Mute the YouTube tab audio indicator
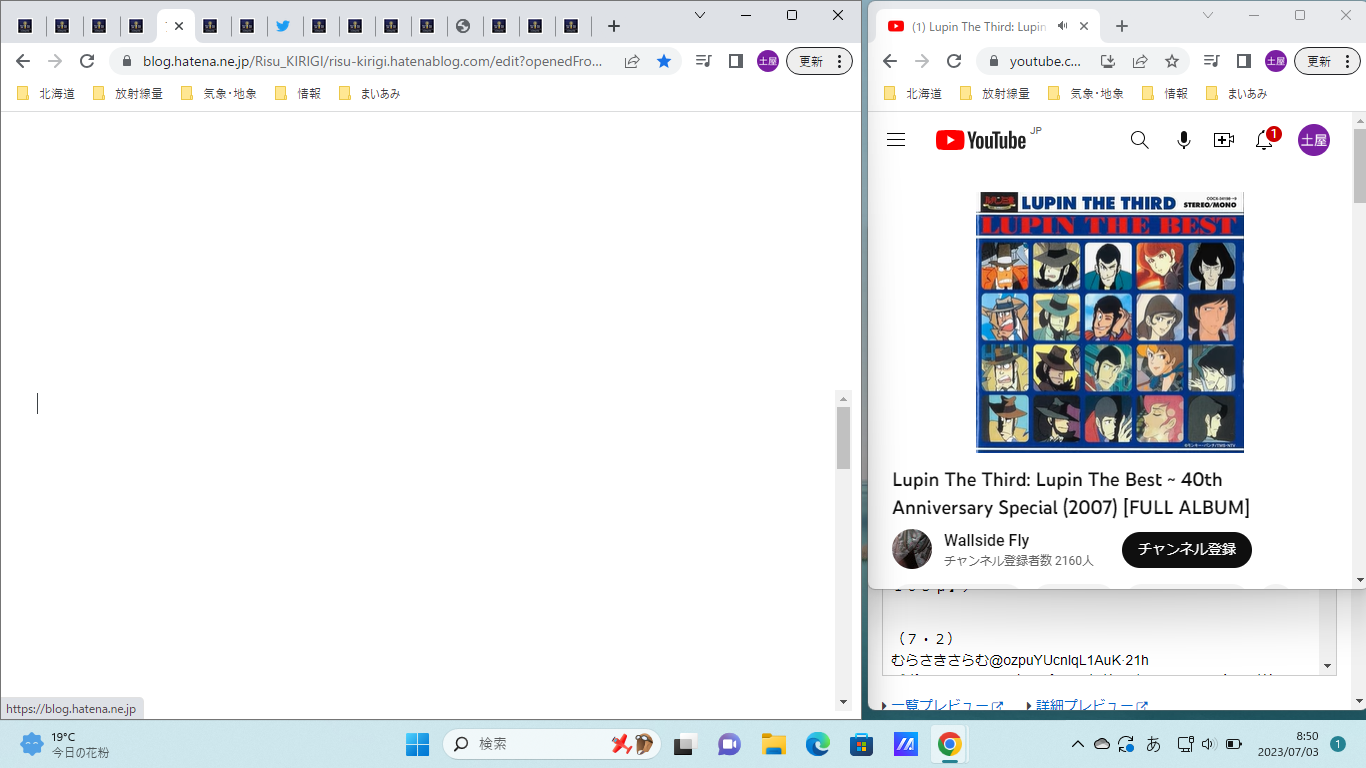The image size is (1366, 768). pyautogui.click(x=1062, y=26)
